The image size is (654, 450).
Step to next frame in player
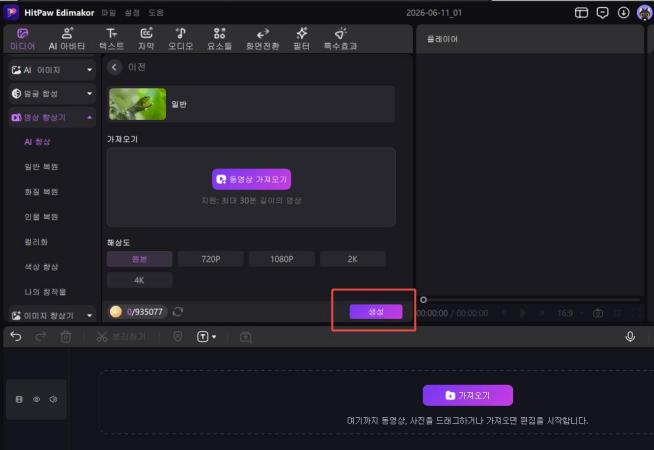point(541,313)
